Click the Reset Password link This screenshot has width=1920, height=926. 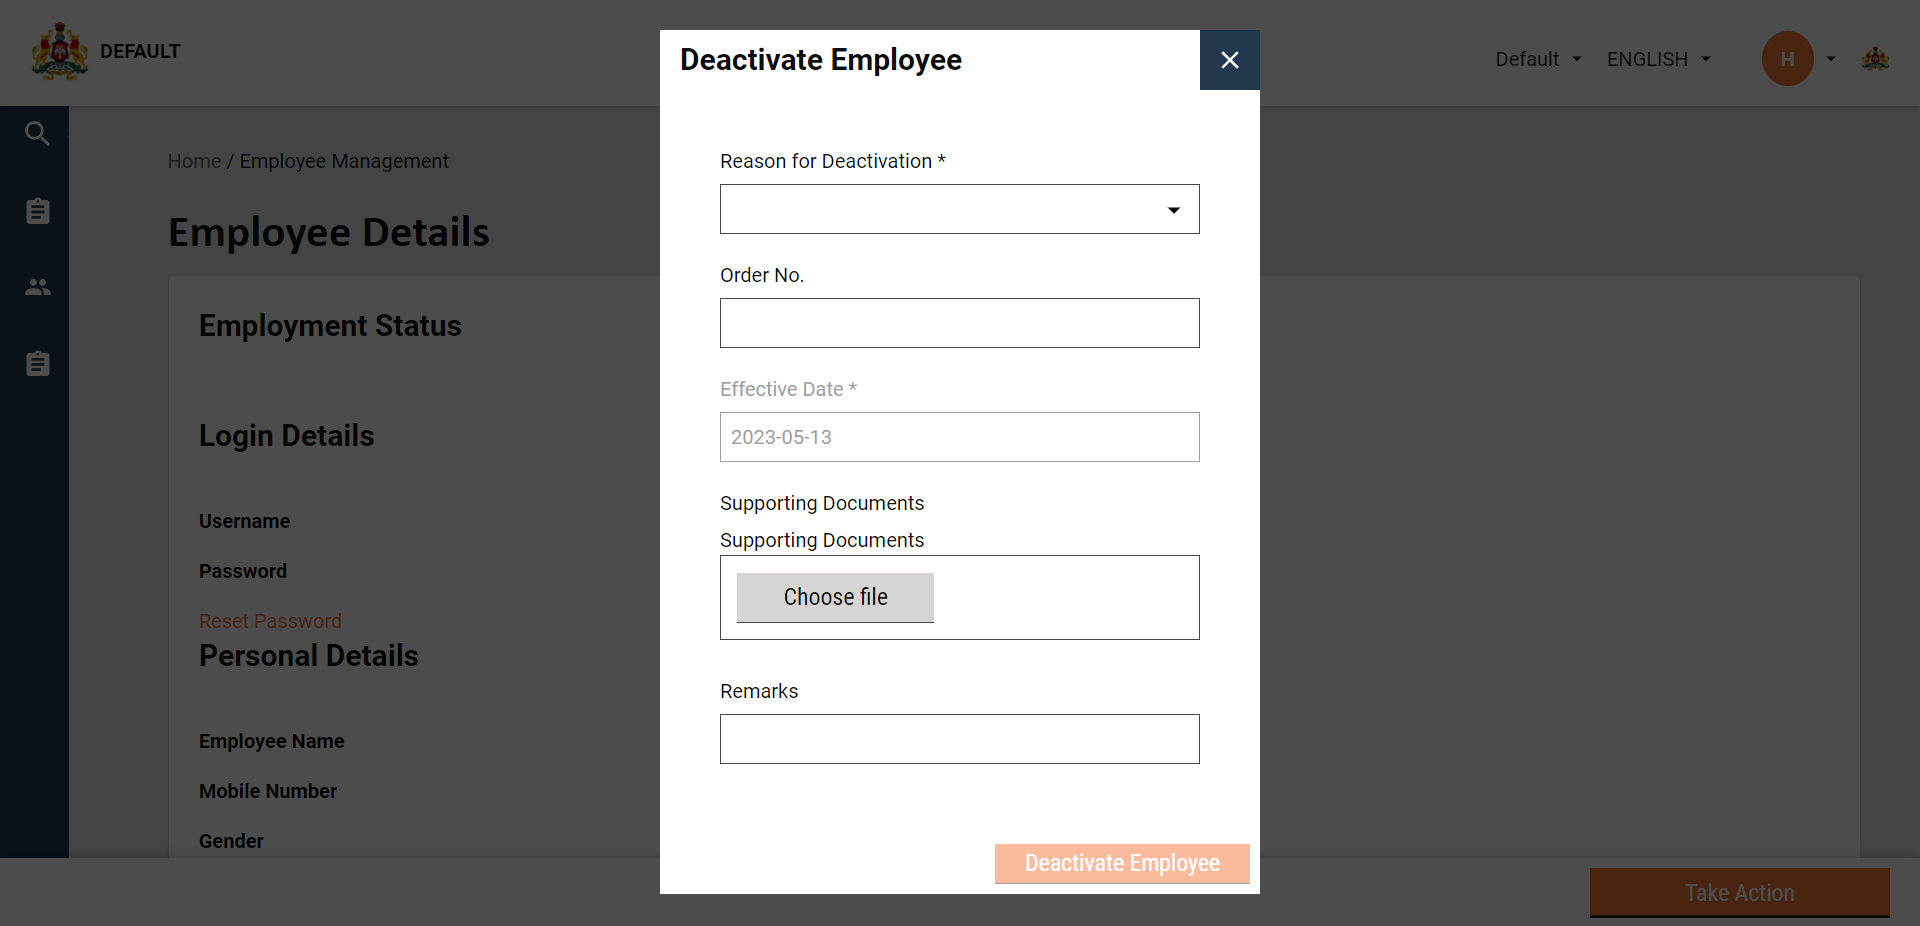point(270,621)
